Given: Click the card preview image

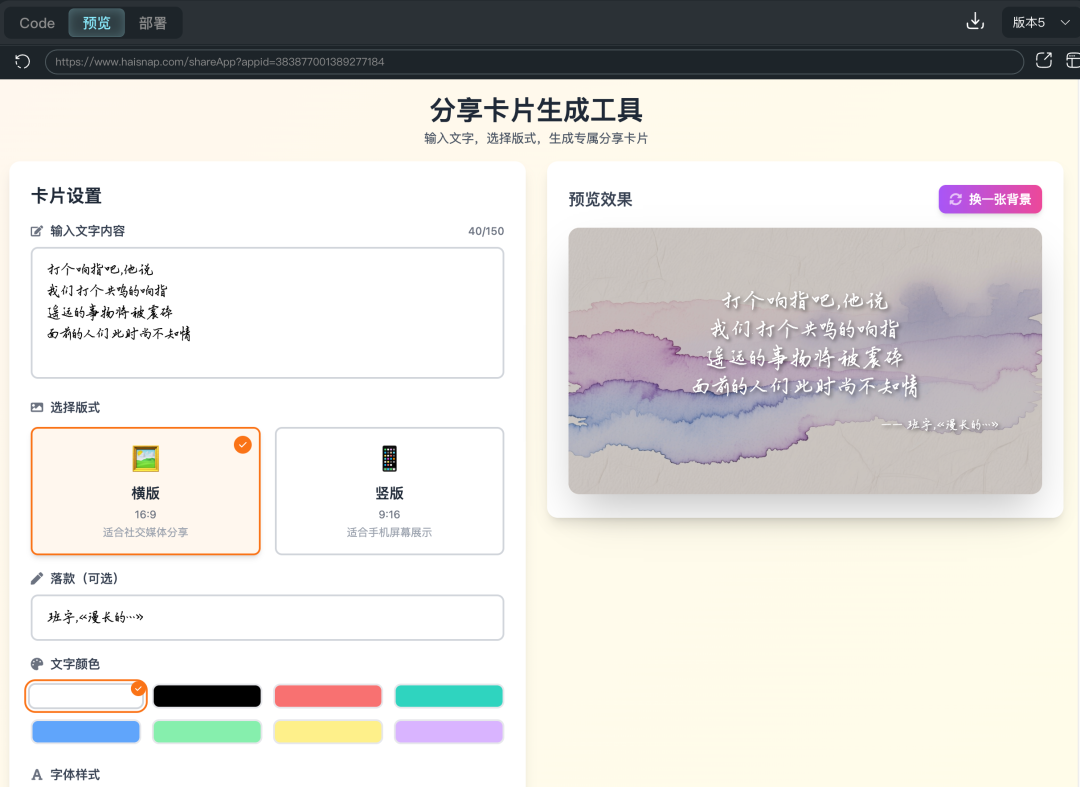Looking at the screenshot, I should point(804,361).
